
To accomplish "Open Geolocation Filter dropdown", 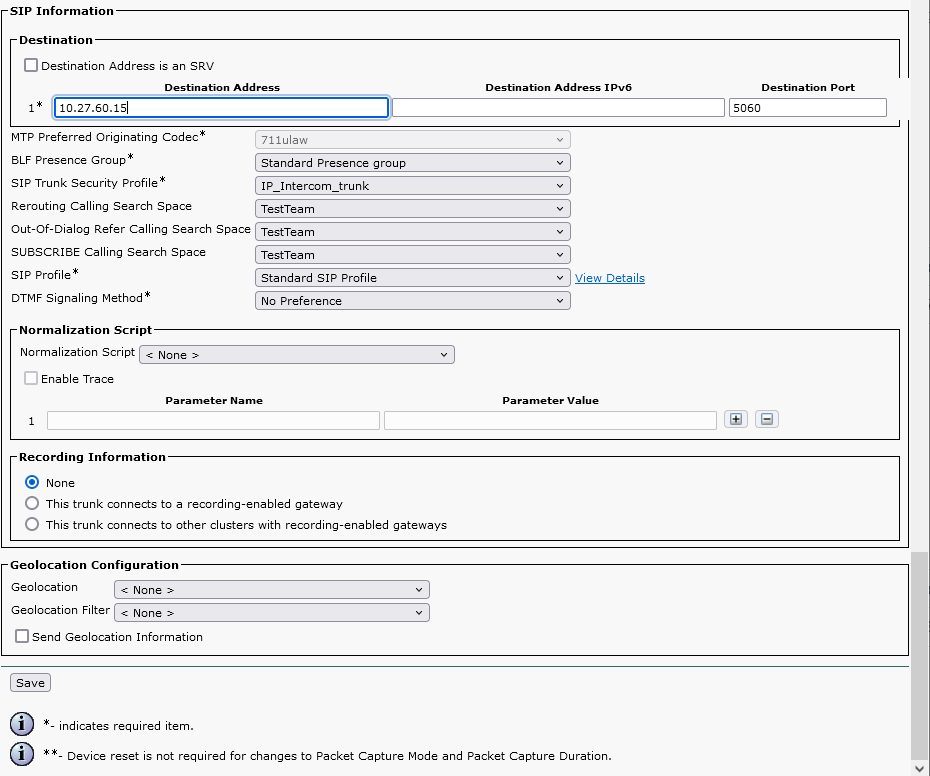I will [272, 613].
